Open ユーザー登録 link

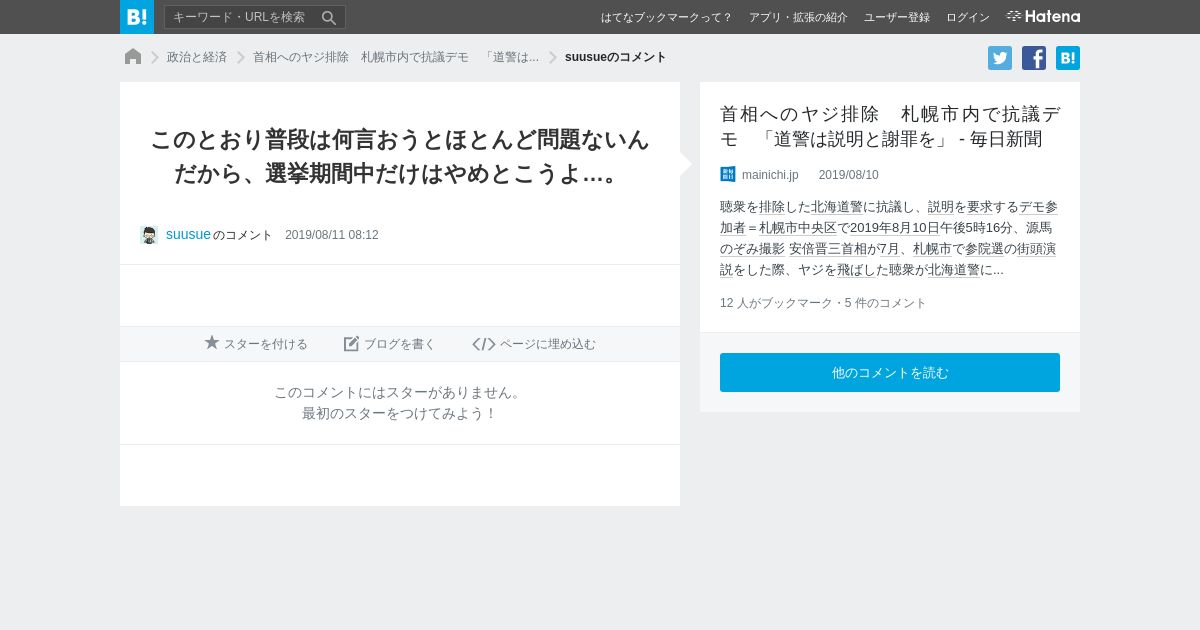click(x=897, y=18)
